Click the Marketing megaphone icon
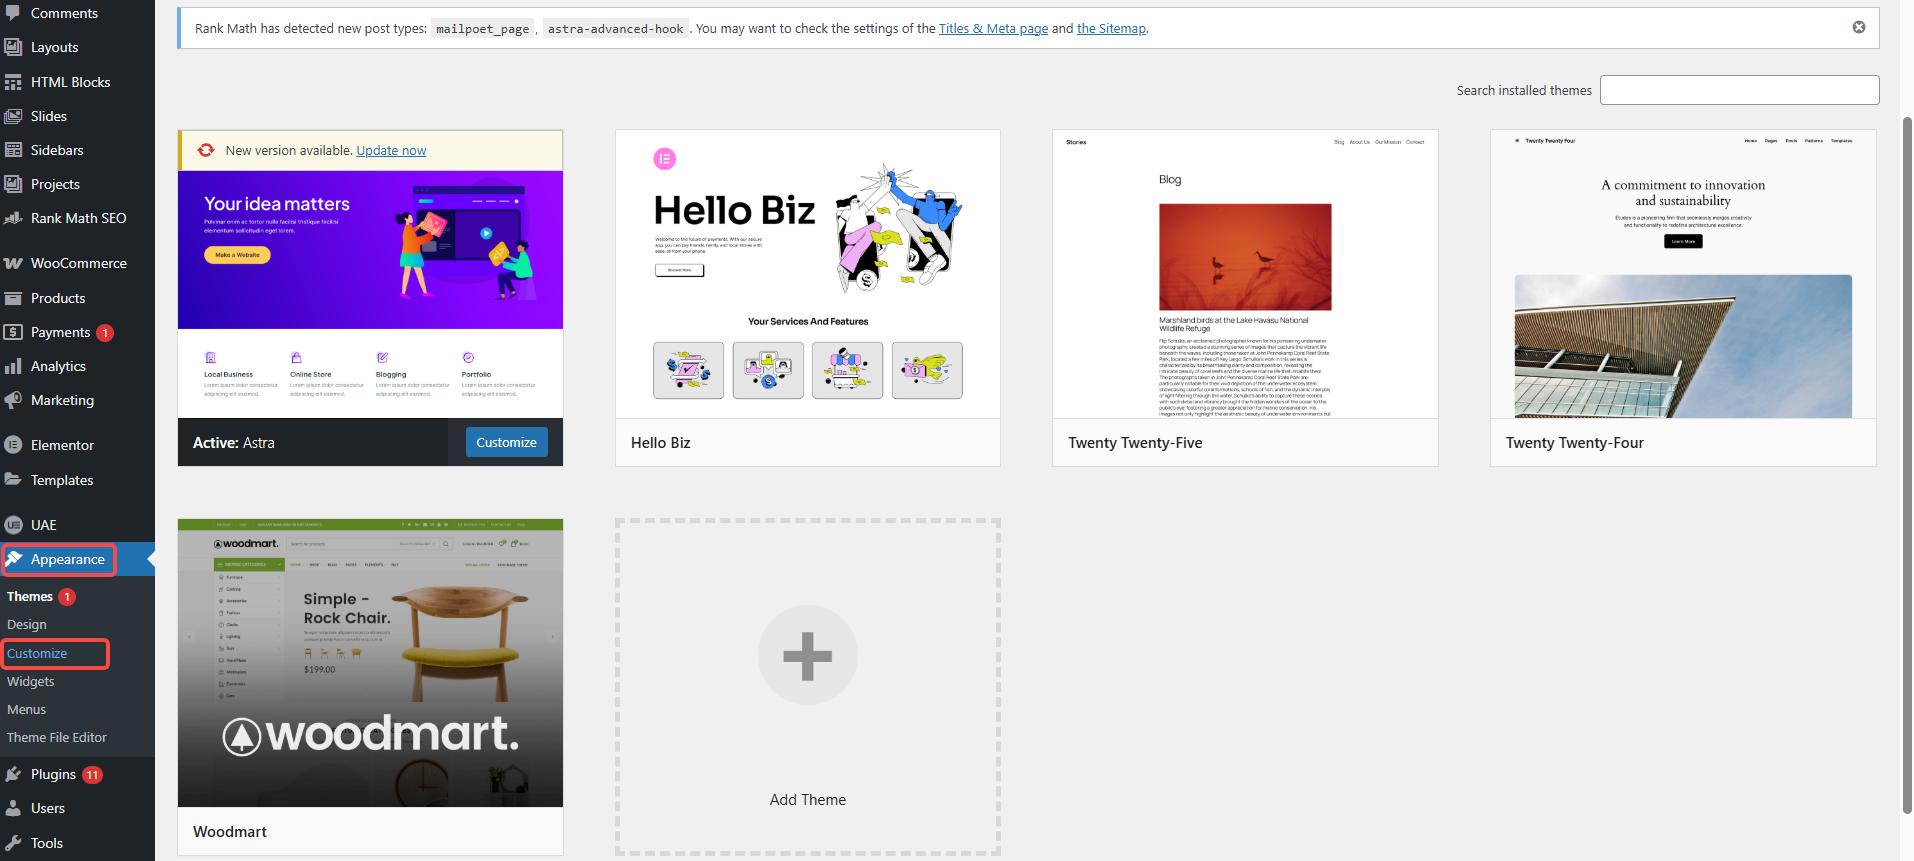The width and height of the screenshot is (1914, 861). [x=13, y=400]
